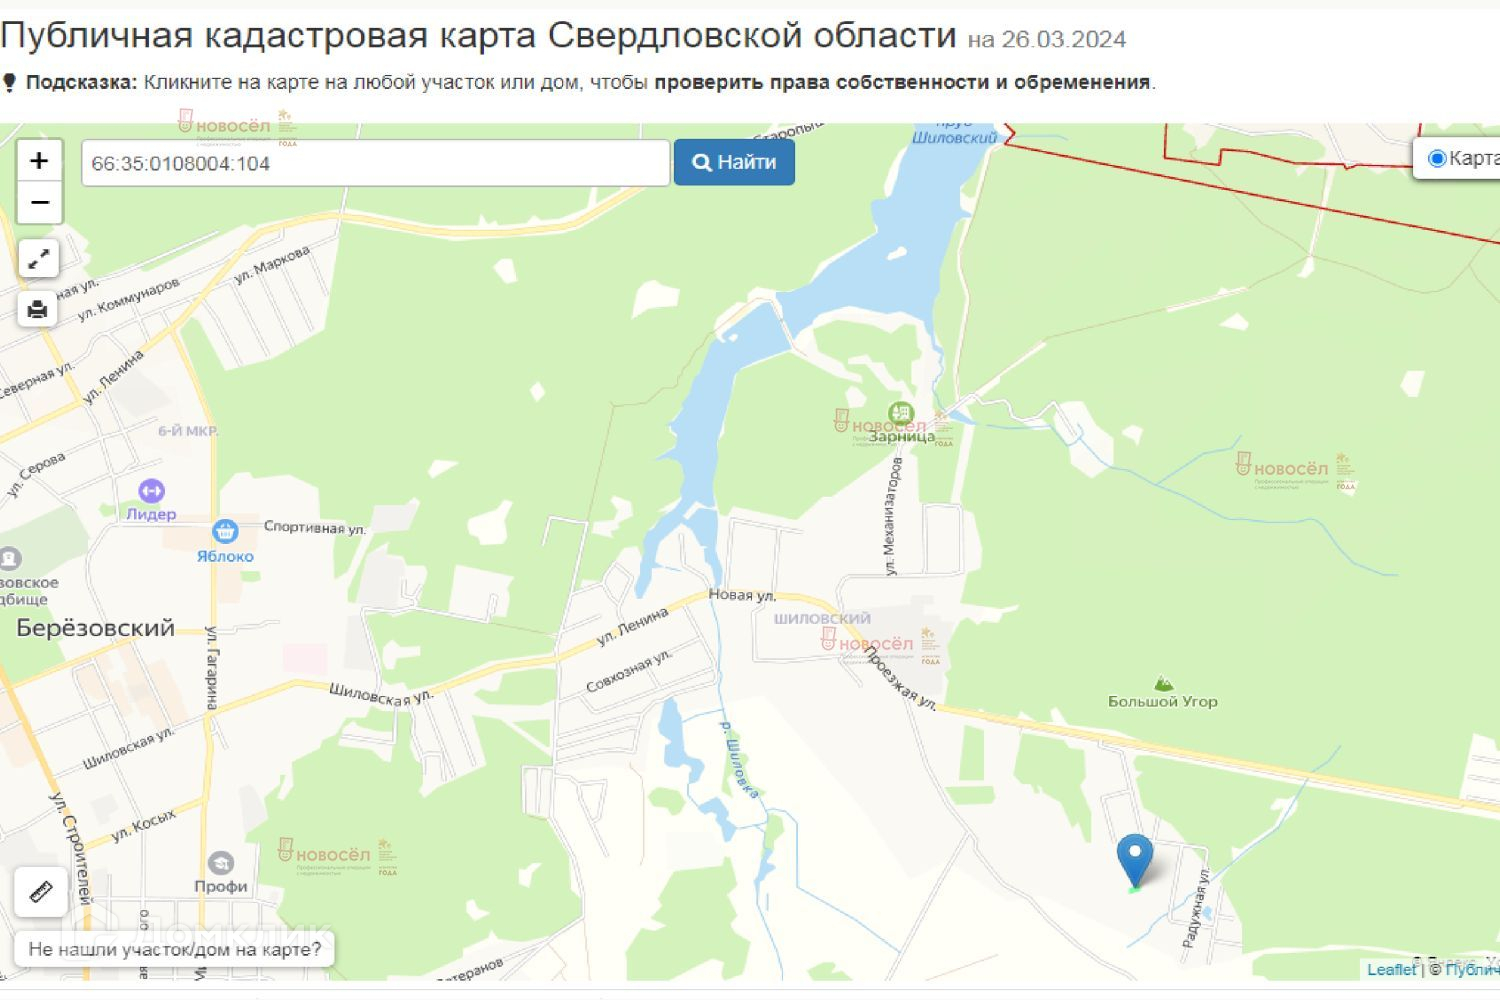The height and width of the screenshot is (1000, 1500).
Task: Focus the cadastral number search field
Action: click(x=375, y=163)
